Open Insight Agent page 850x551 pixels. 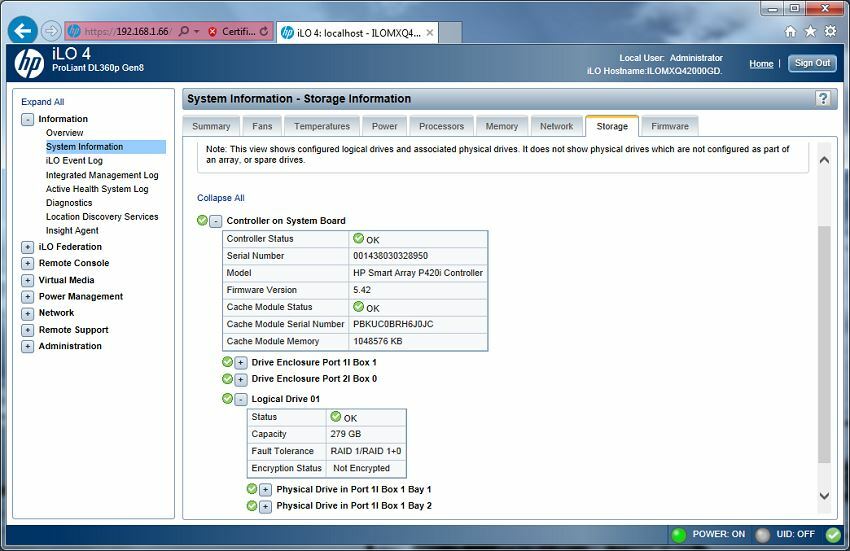tap(72, 230)
